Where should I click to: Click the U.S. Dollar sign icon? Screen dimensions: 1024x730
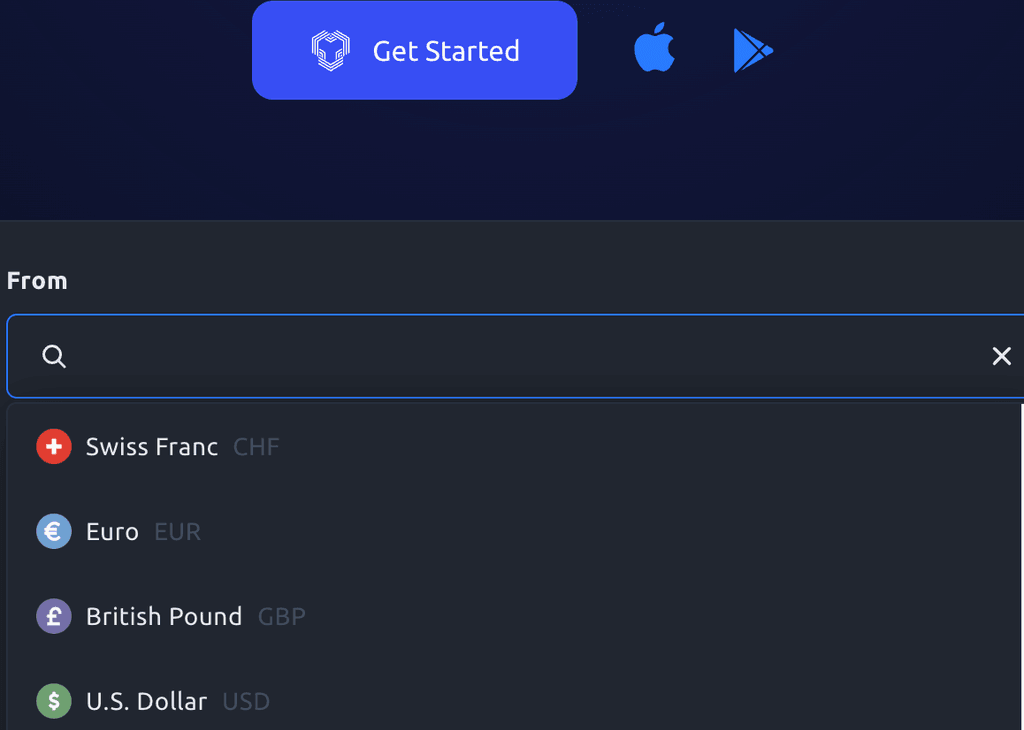[x=53, y=701]
